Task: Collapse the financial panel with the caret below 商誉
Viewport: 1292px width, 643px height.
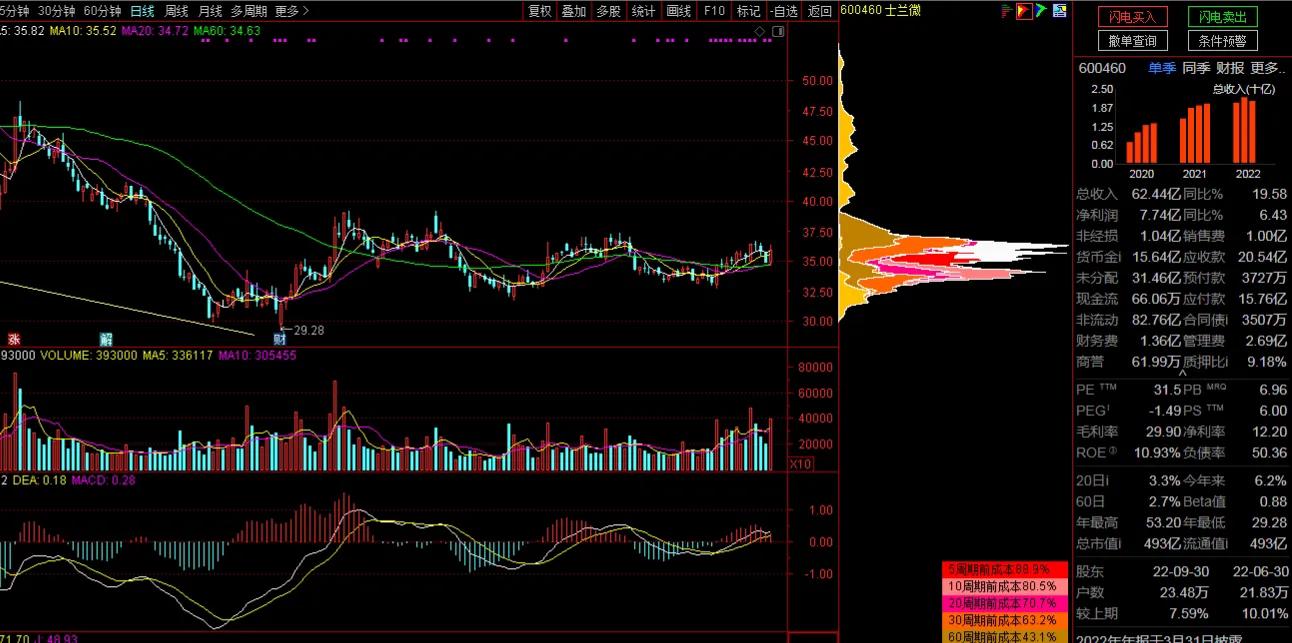Action: coord(1182,375)
